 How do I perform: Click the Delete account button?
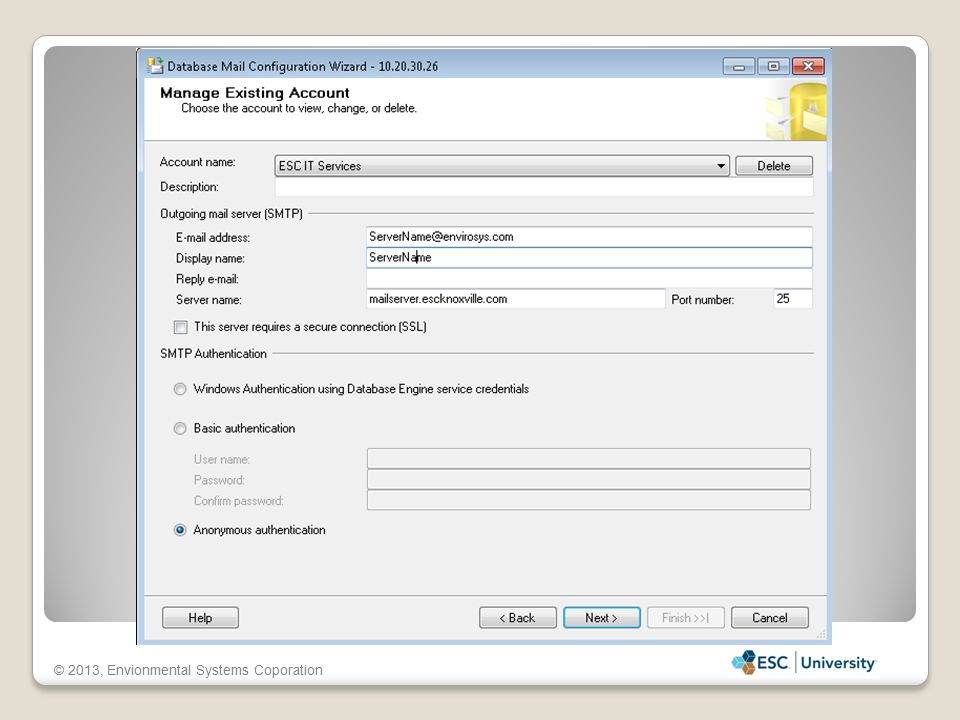tap(774, 166)
